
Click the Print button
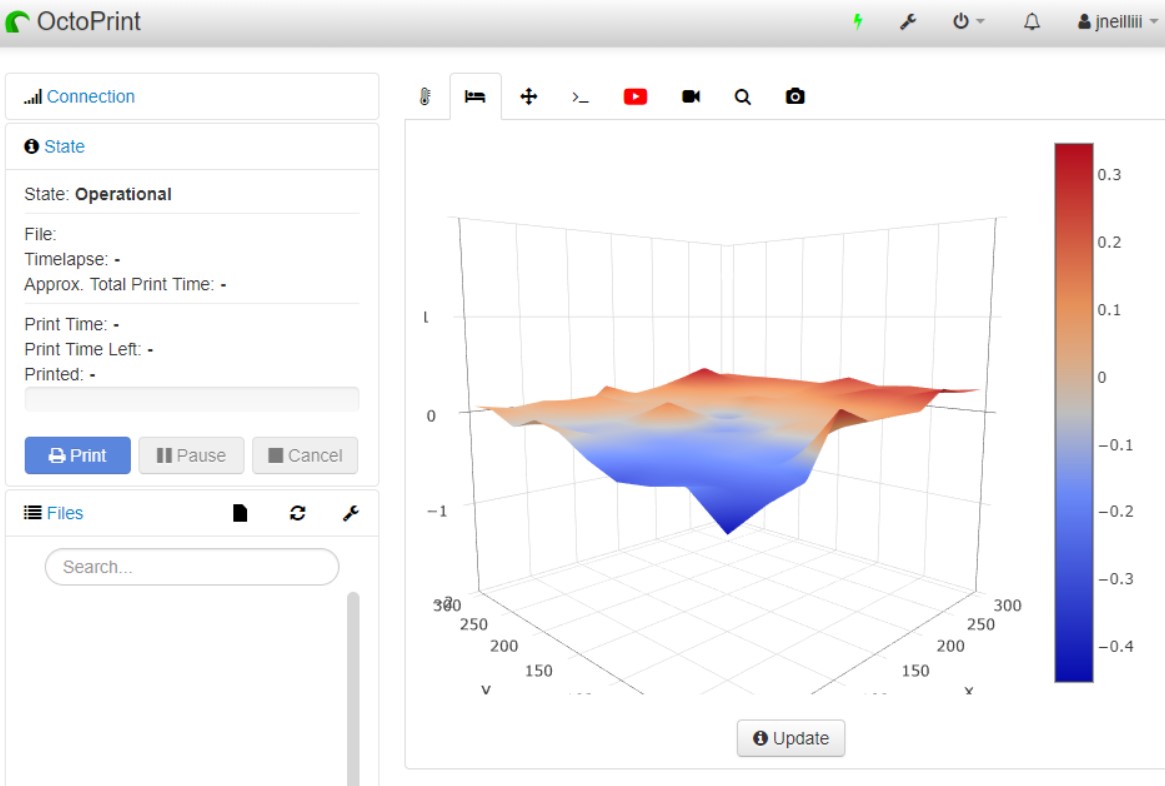pyautogui.click(x=77, y=455)
